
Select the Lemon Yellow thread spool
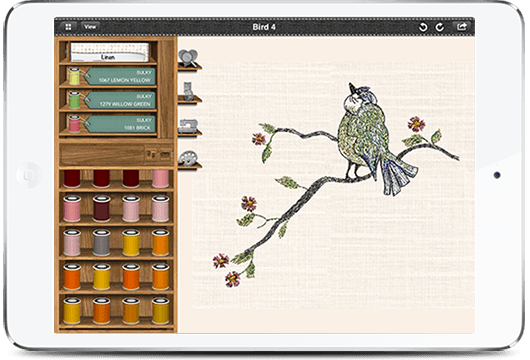pyautogui.click(x=74, y=76)
